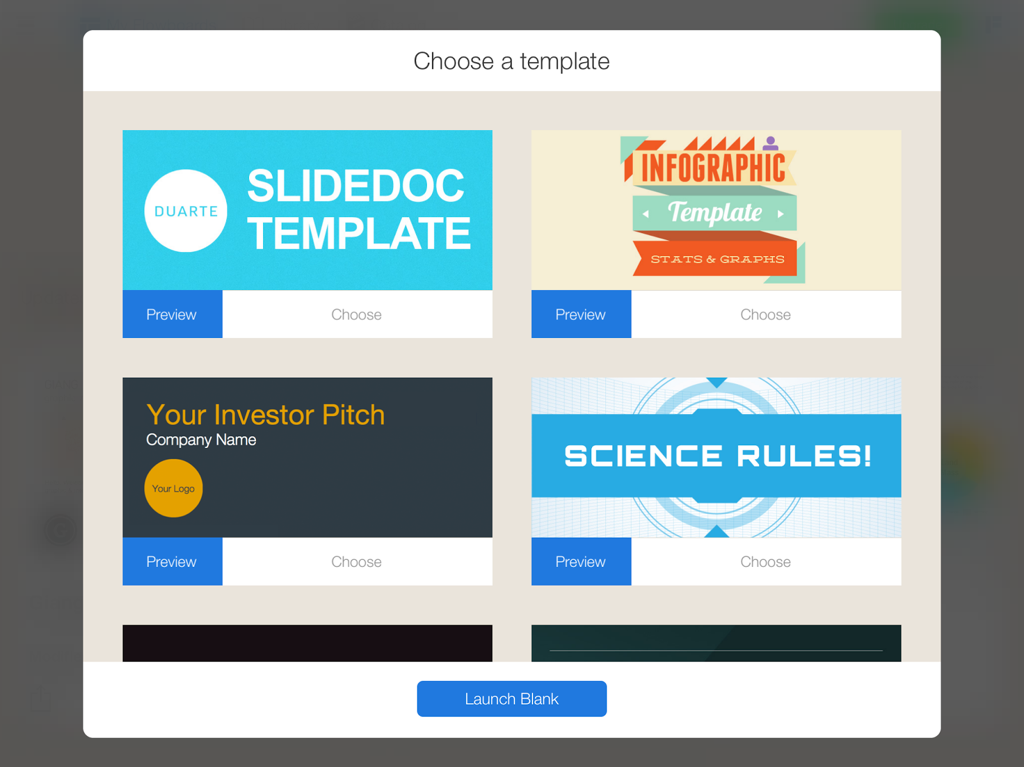Choose the Slidedoc template
1024x767 pixels.
pos(357,314)
